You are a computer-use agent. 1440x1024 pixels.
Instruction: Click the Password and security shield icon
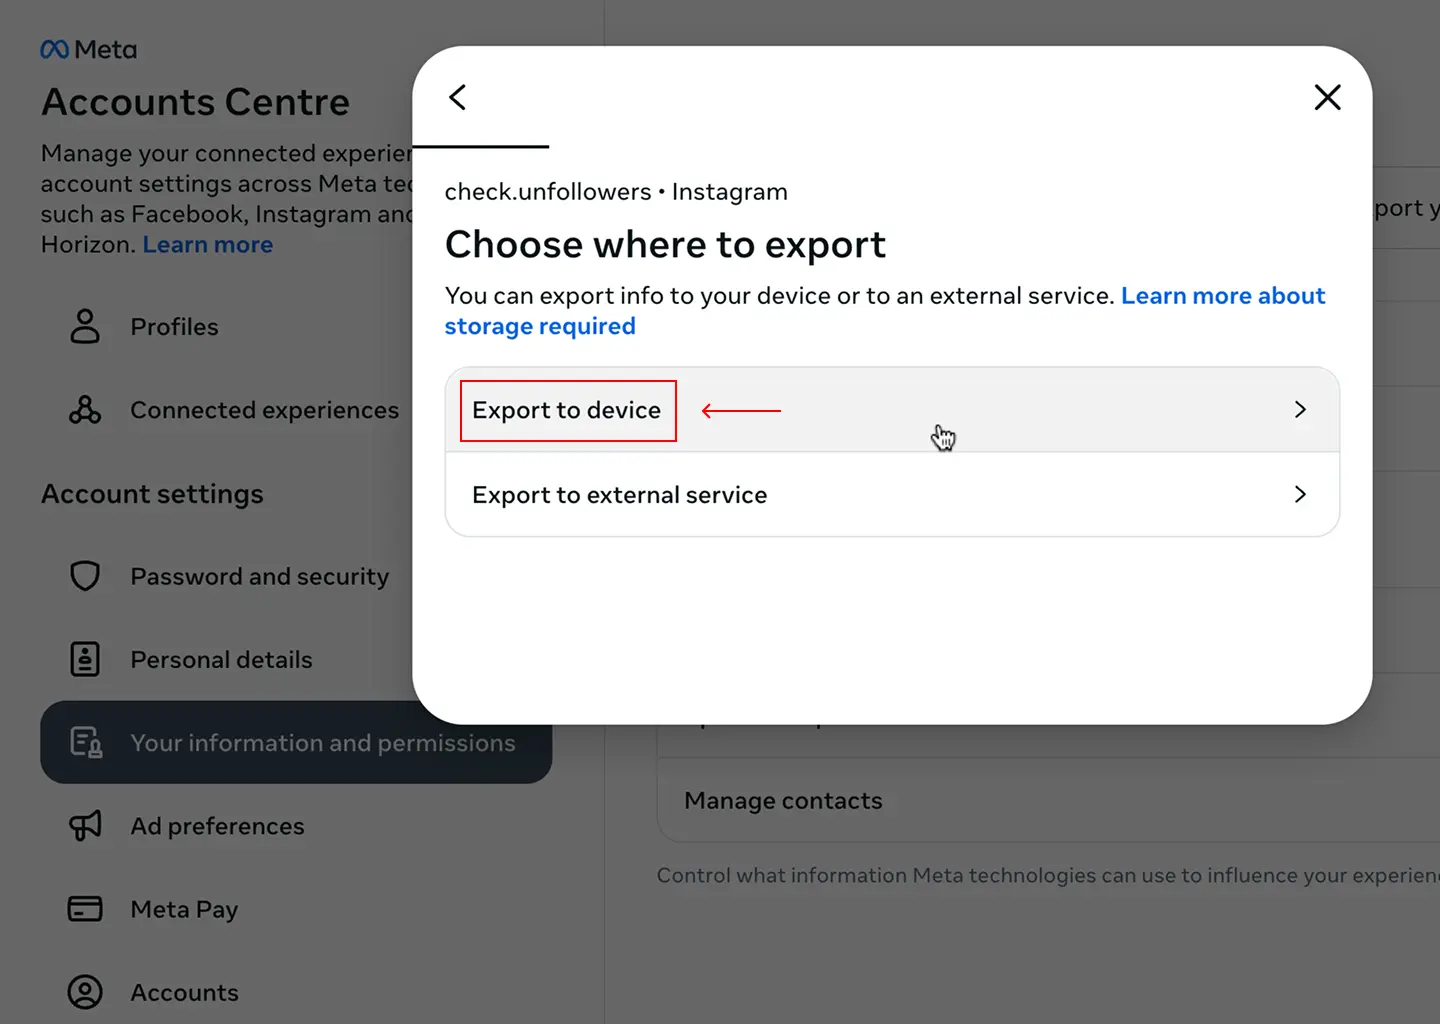(85, 576)
